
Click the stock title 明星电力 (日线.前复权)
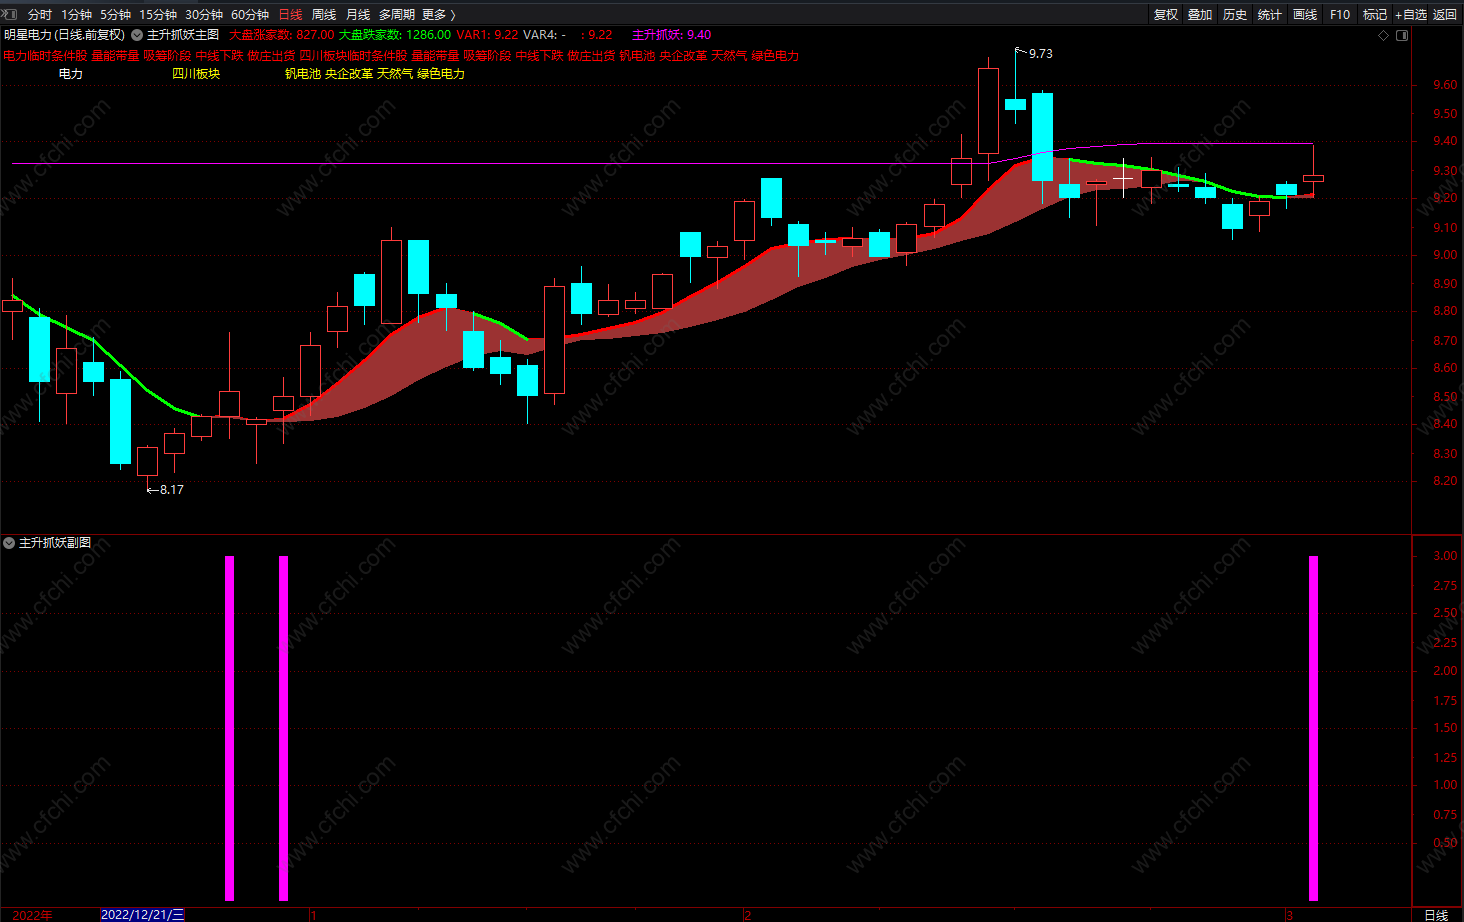(64, 35)
